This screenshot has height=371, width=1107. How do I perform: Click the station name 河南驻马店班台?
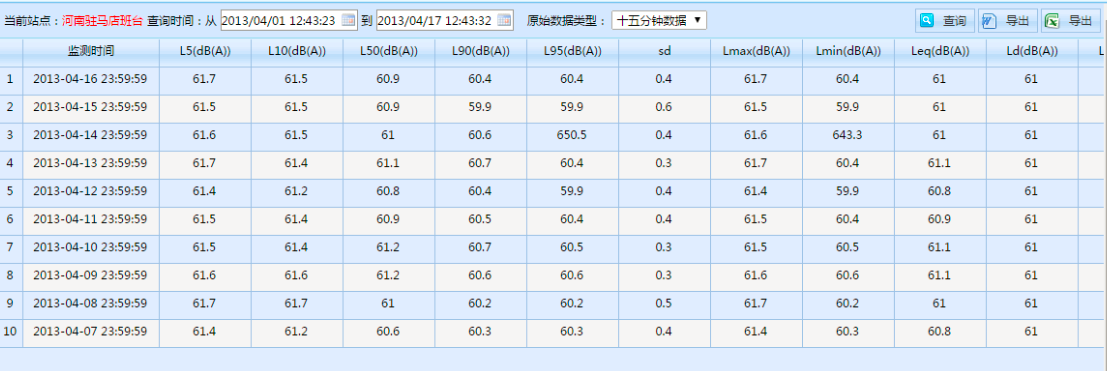102,21
